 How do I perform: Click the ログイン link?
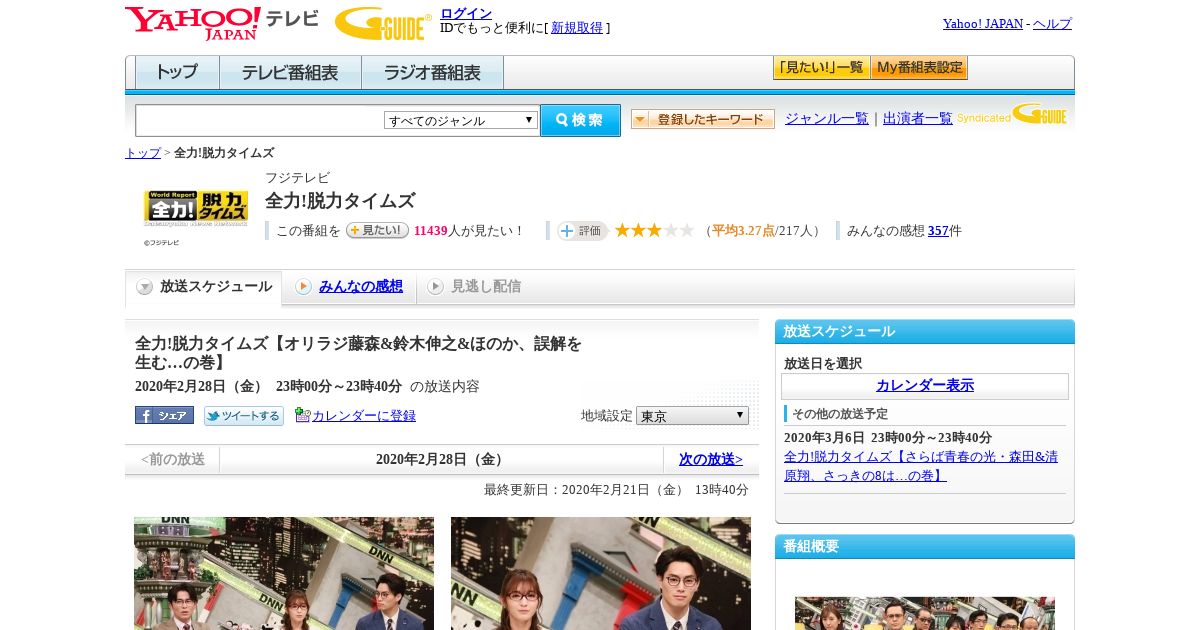pos(466,13)
